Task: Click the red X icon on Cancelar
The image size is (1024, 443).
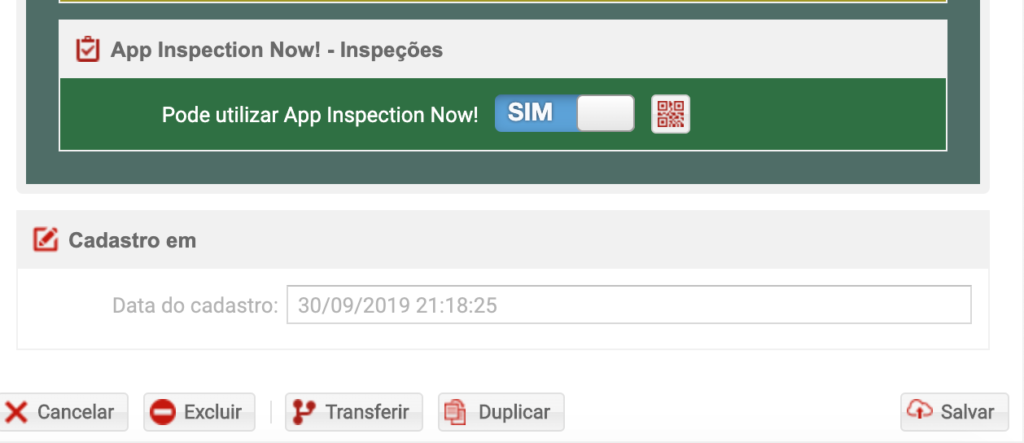Action: pyautogui.click(x=16, y=412)
